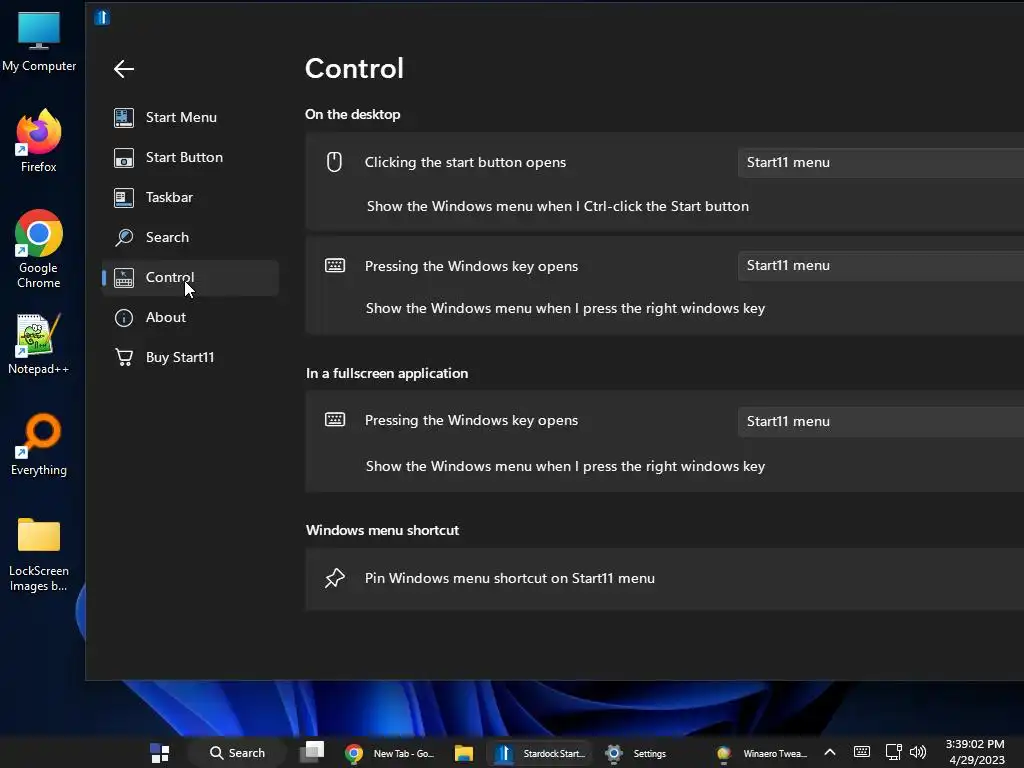1024x768 pixels.
Task: Click keyboard icon in On the desktop section
Action: pyautogui.click(x=335, y=265)
